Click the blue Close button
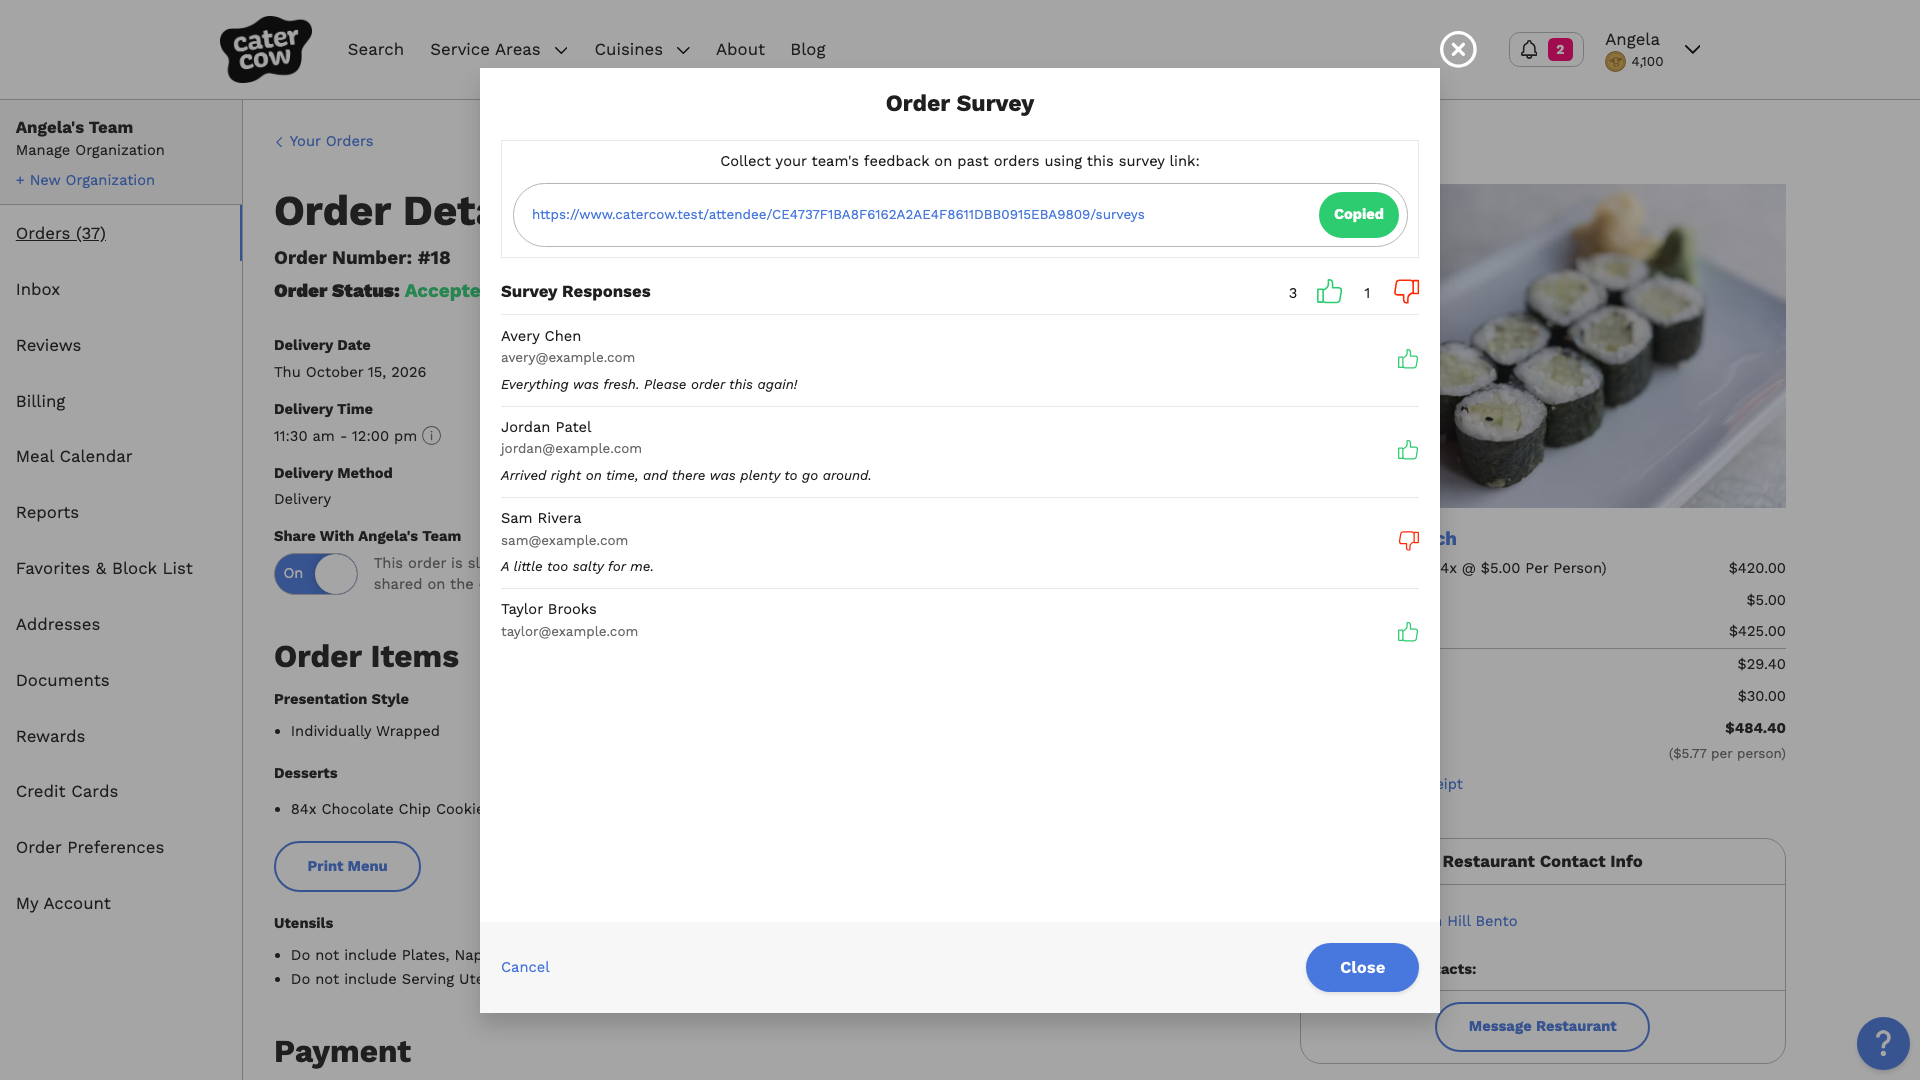Screen dimensions: 1920x1080 pos(1362,968)
